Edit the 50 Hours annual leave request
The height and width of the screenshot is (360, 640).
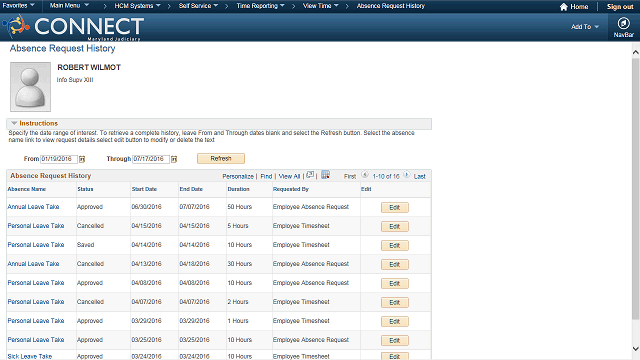click(x=395, y=207)
